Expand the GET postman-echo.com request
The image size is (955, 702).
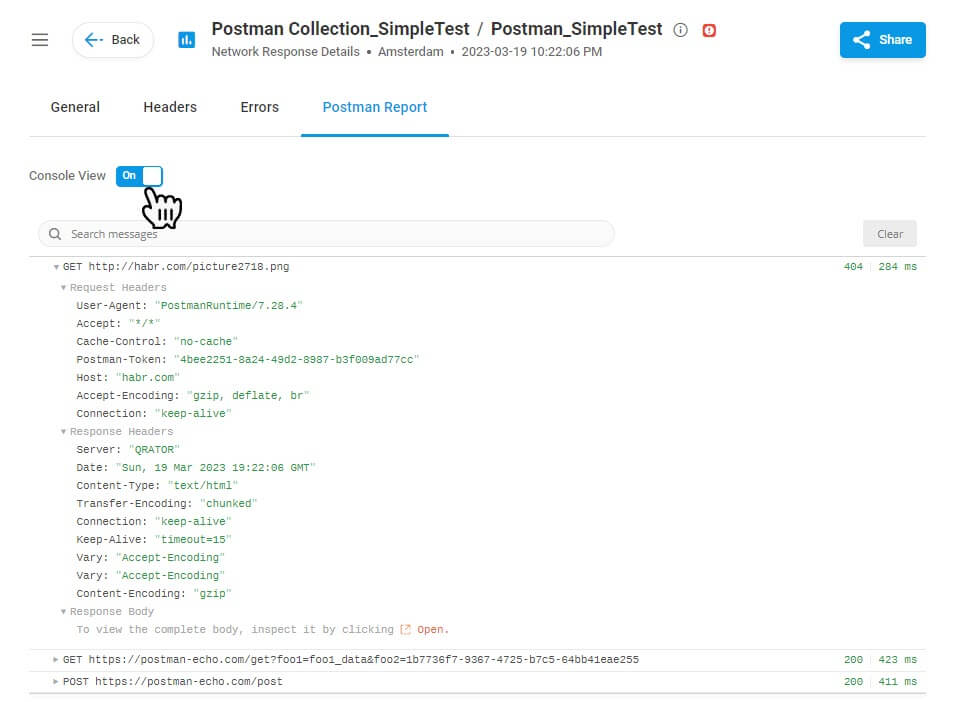tap(57, 660)
